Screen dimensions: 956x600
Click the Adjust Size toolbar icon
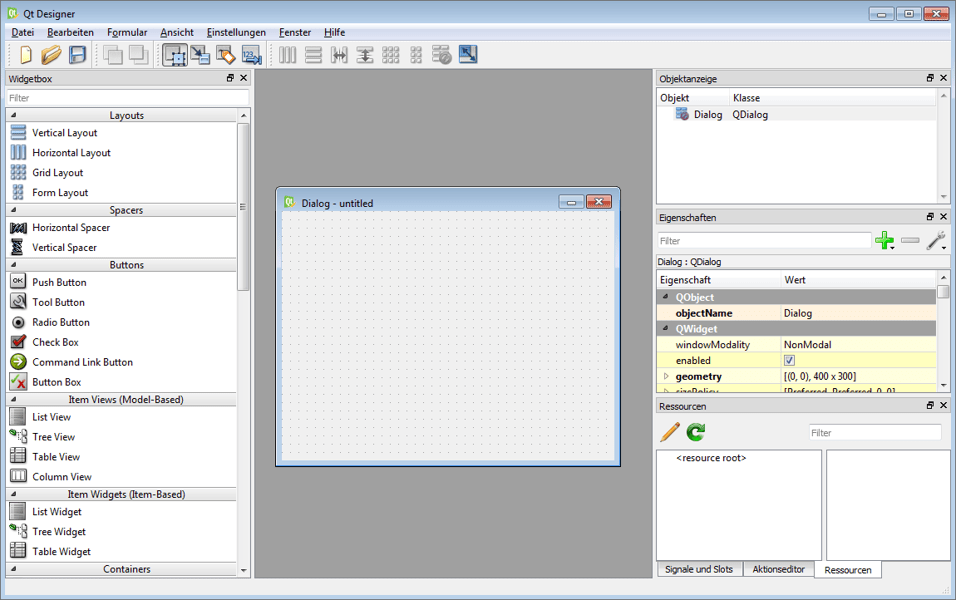click(468, 55)
